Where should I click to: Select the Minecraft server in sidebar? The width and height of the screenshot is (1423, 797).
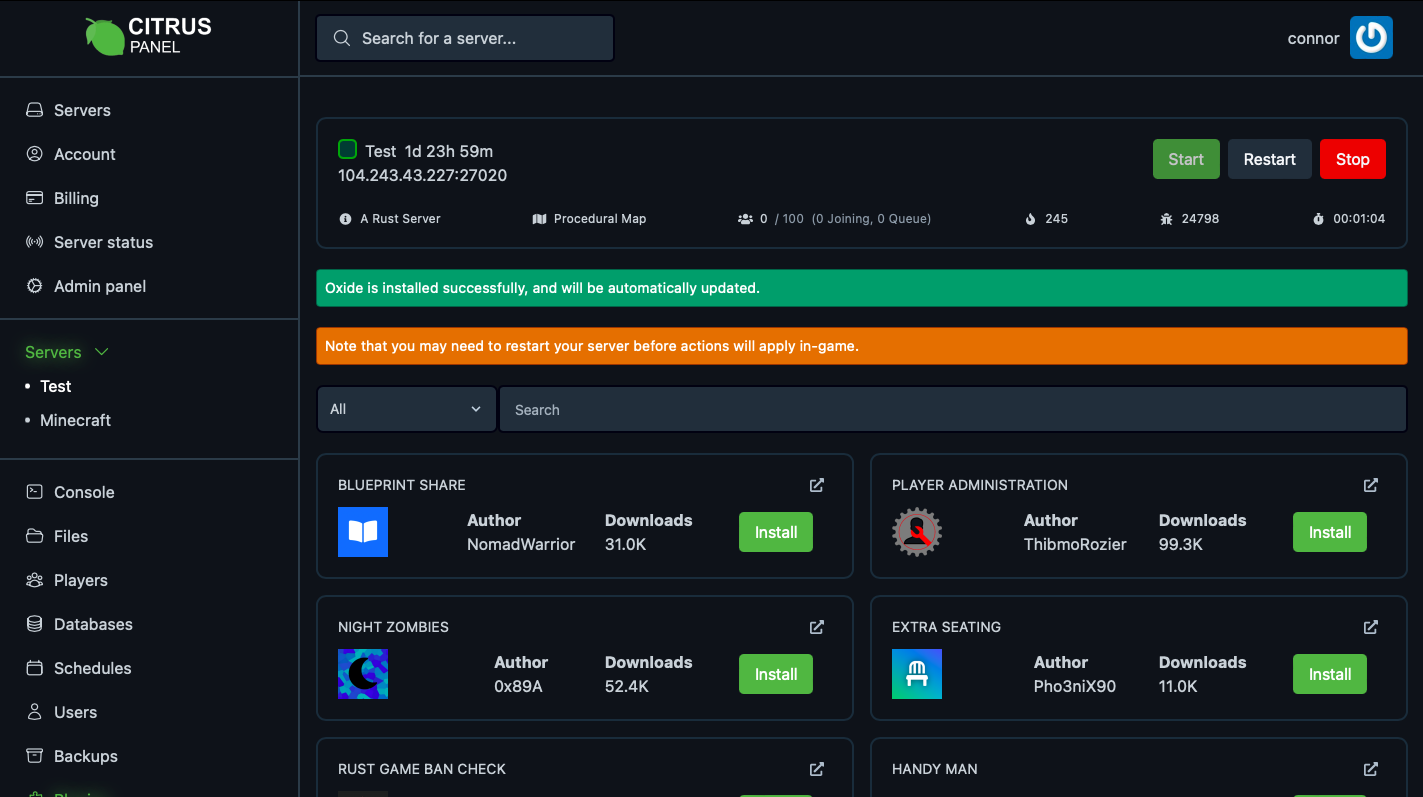[x=75, y=420]
